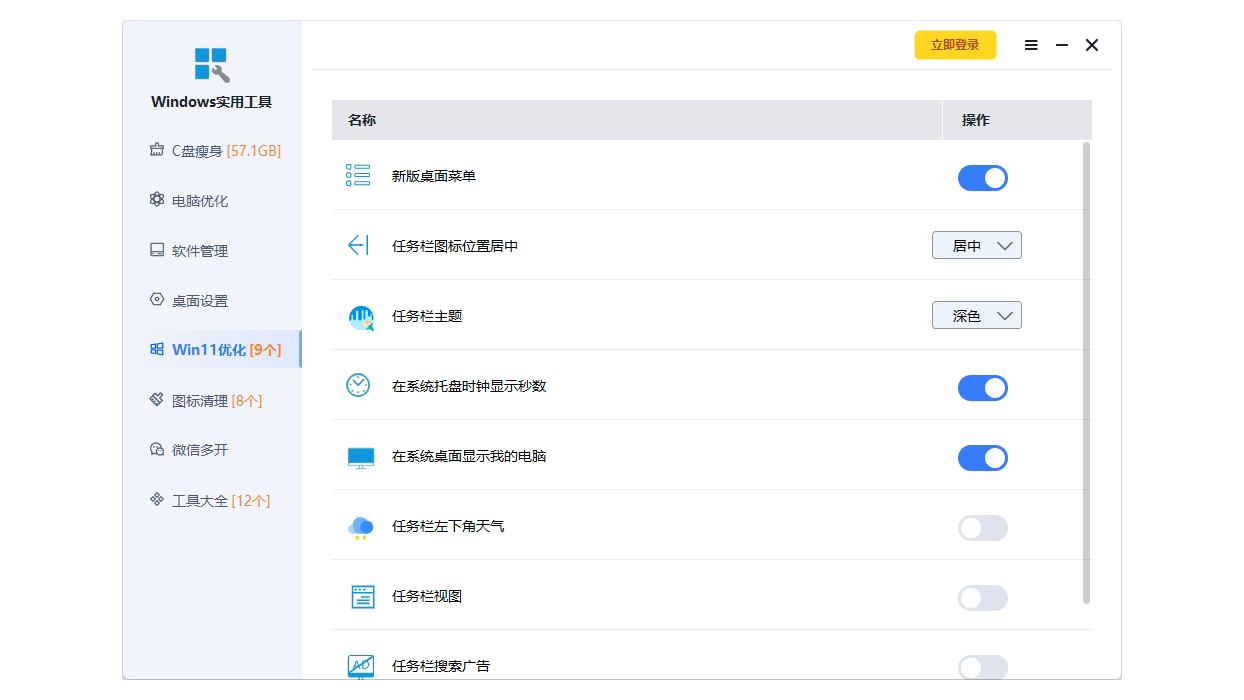The width and height of the screenshot is (1244, 700).
Task: Click the 任务栏视图 window icon
Action: (x=362, y=597)
